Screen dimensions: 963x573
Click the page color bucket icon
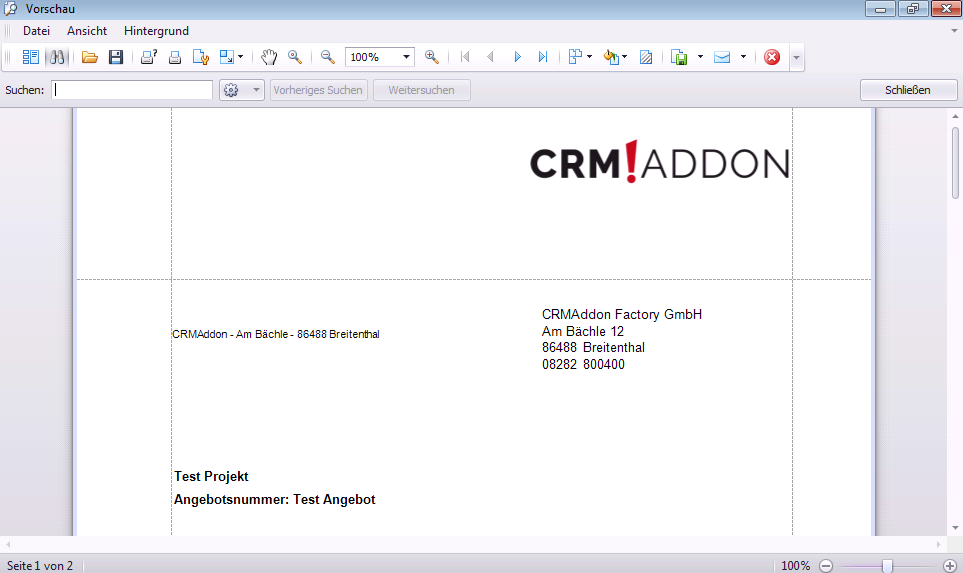tap(610, 57)
